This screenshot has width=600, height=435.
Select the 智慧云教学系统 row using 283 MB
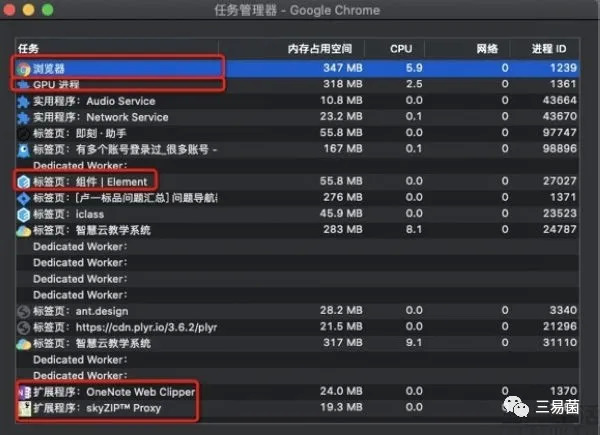pyautogui.click(x=297, y=230)
